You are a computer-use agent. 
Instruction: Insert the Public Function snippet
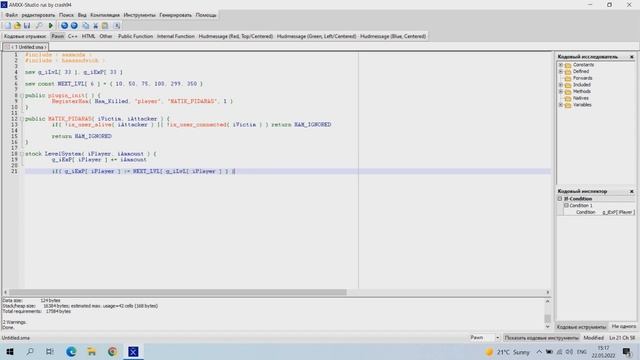(135, 36)
